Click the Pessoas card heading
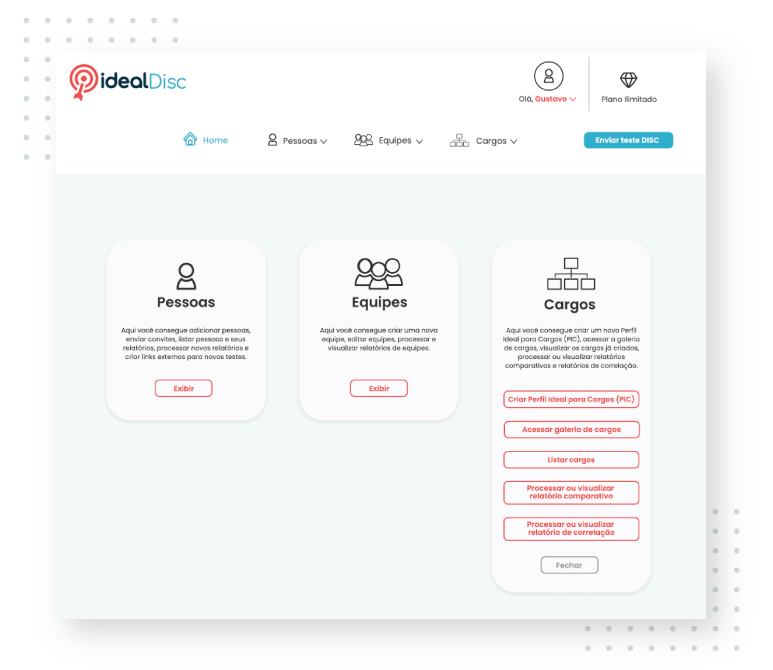Screen dimensions: 773x670 186,302
